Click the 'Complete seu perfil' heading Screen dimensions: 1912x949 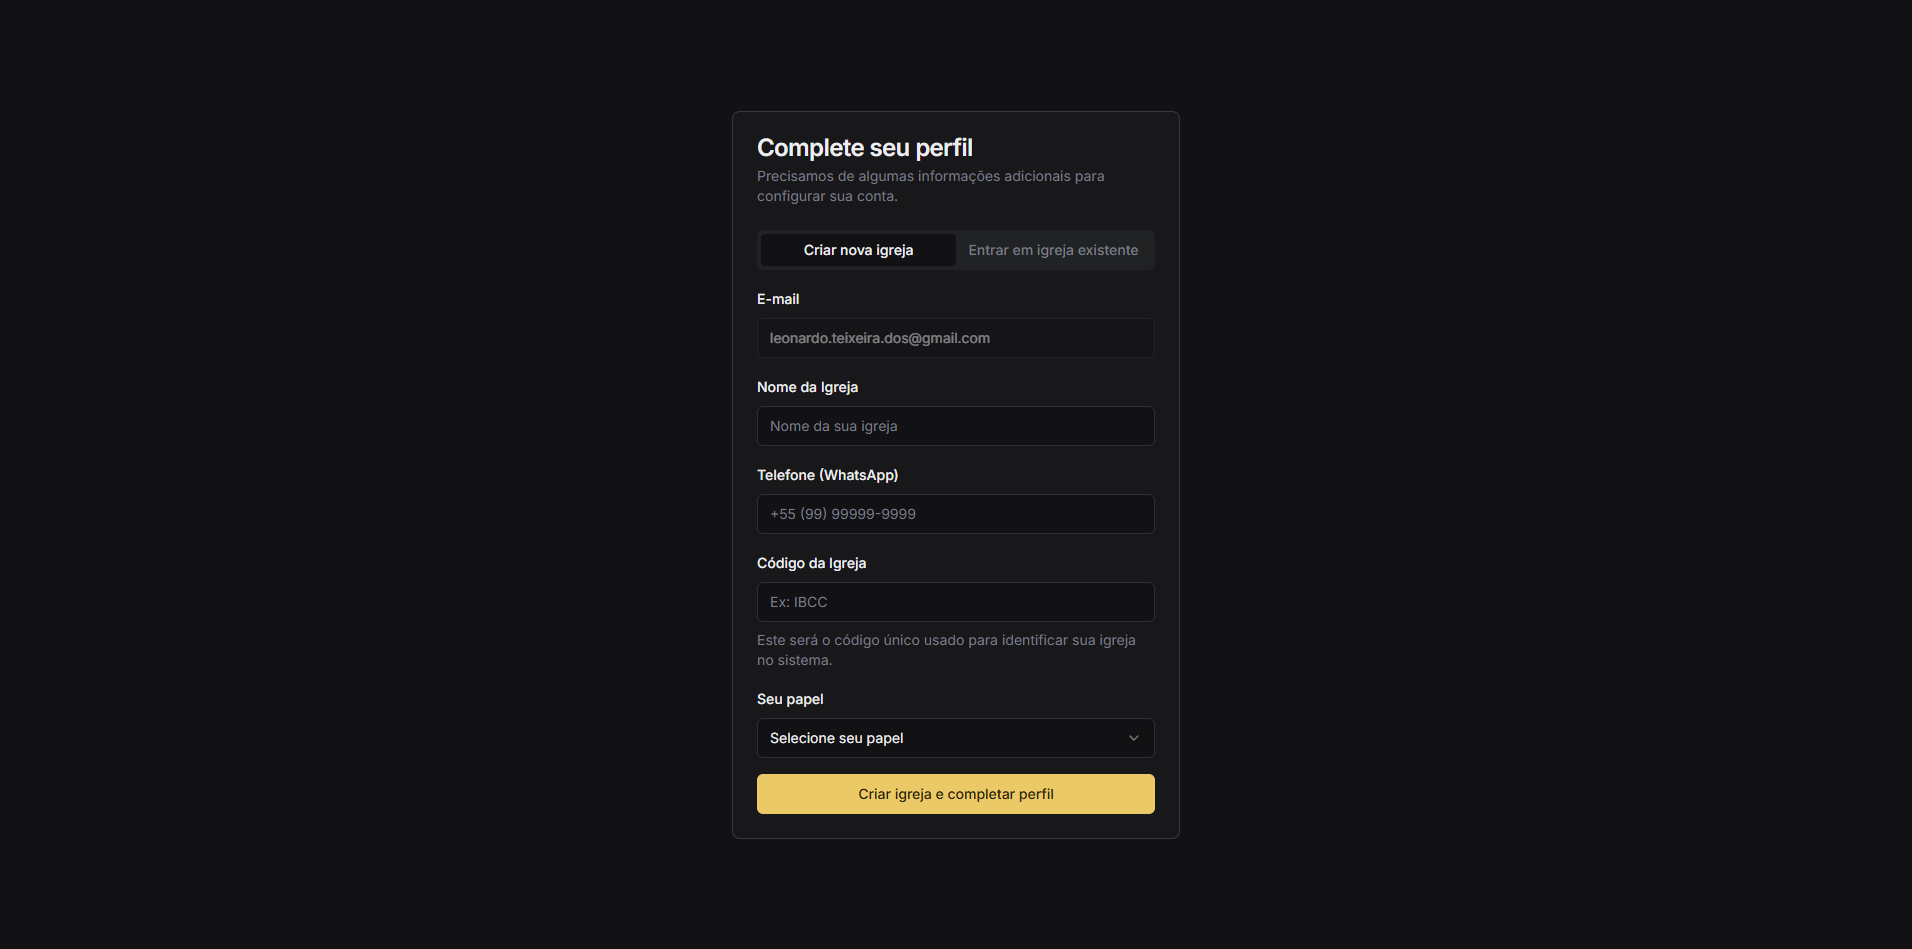point(864,148)
